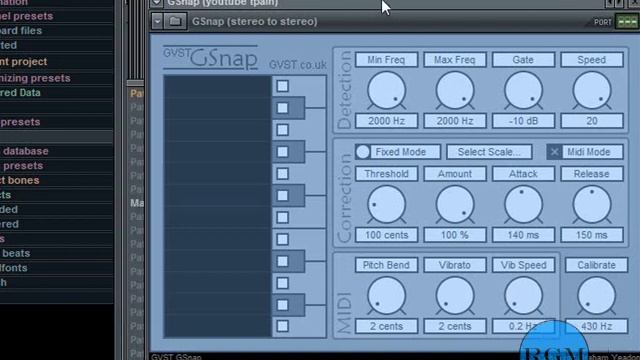Click the Vibrato label button
640x360 pixels.
tap(455, 265)
